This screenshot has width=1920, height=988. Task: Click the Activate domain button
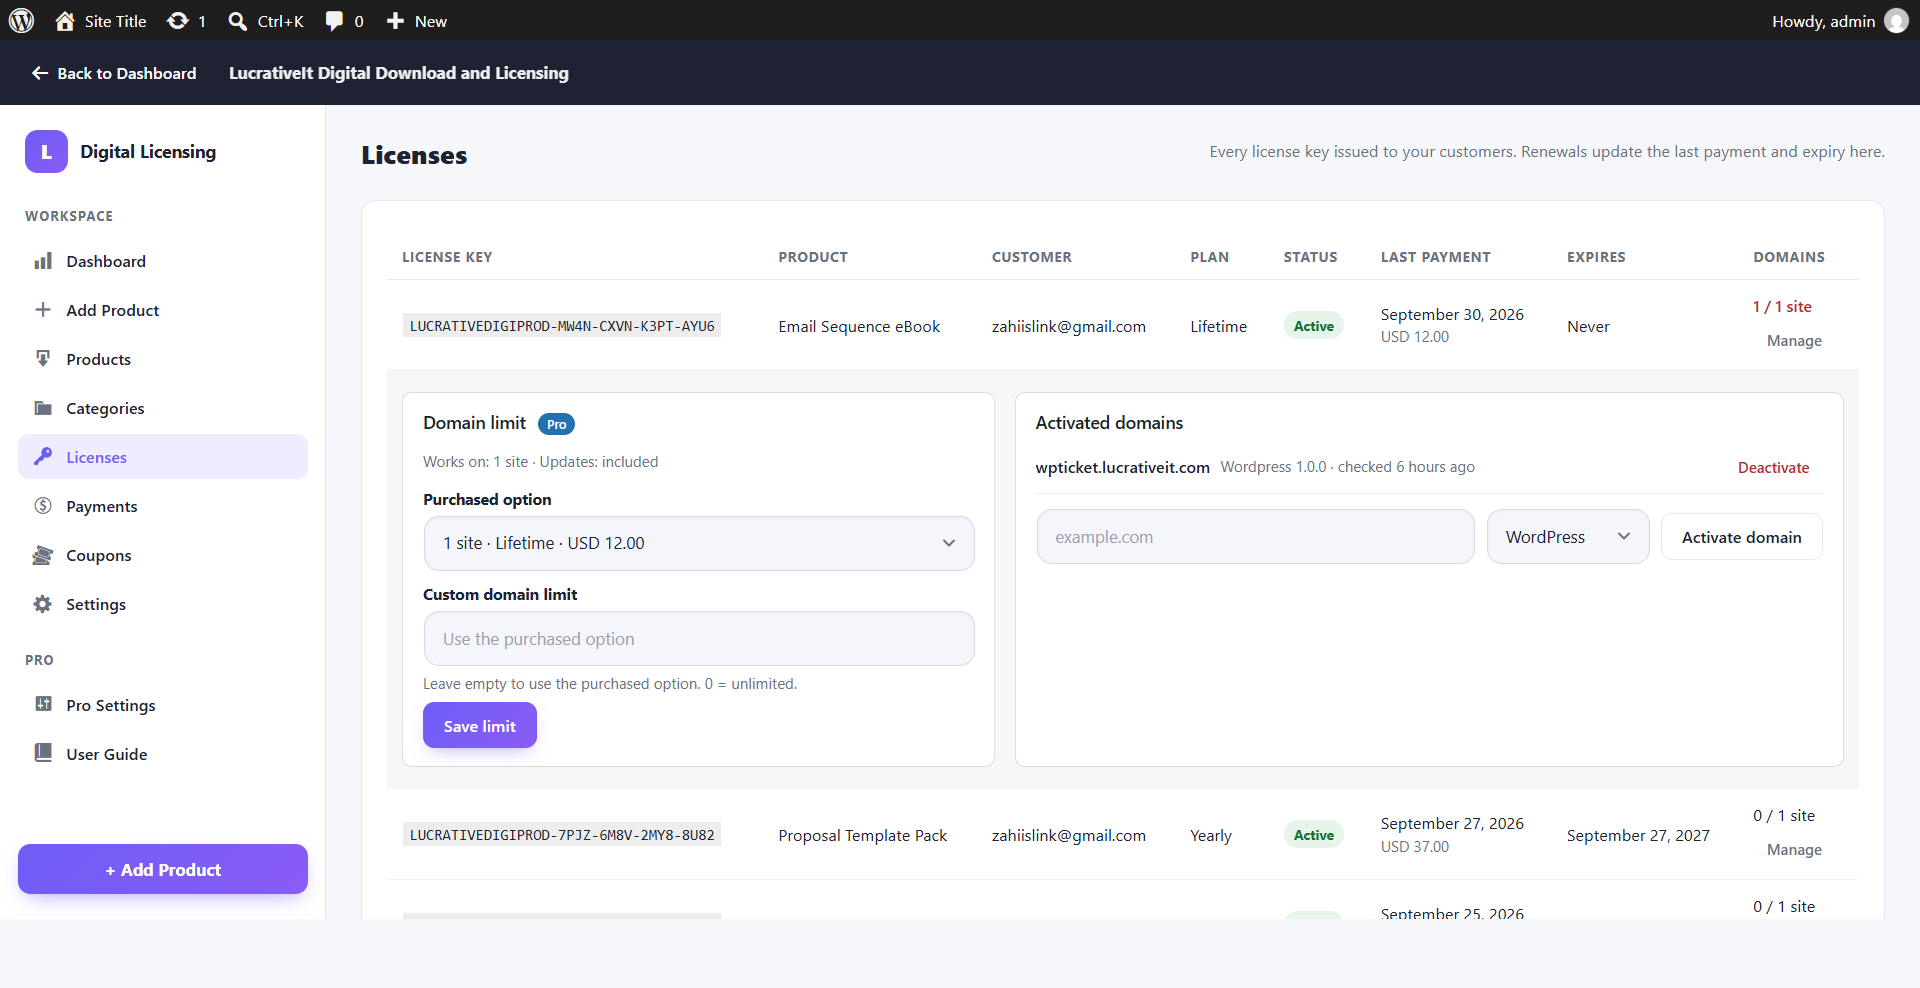pos(1741,537)
